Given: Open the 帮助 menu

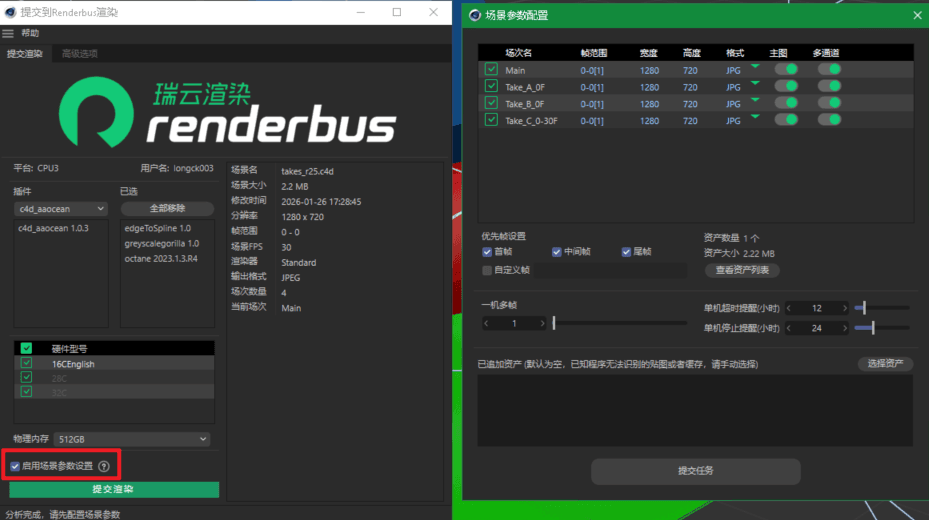Looking at the screenshot, I should pos(30,33).
